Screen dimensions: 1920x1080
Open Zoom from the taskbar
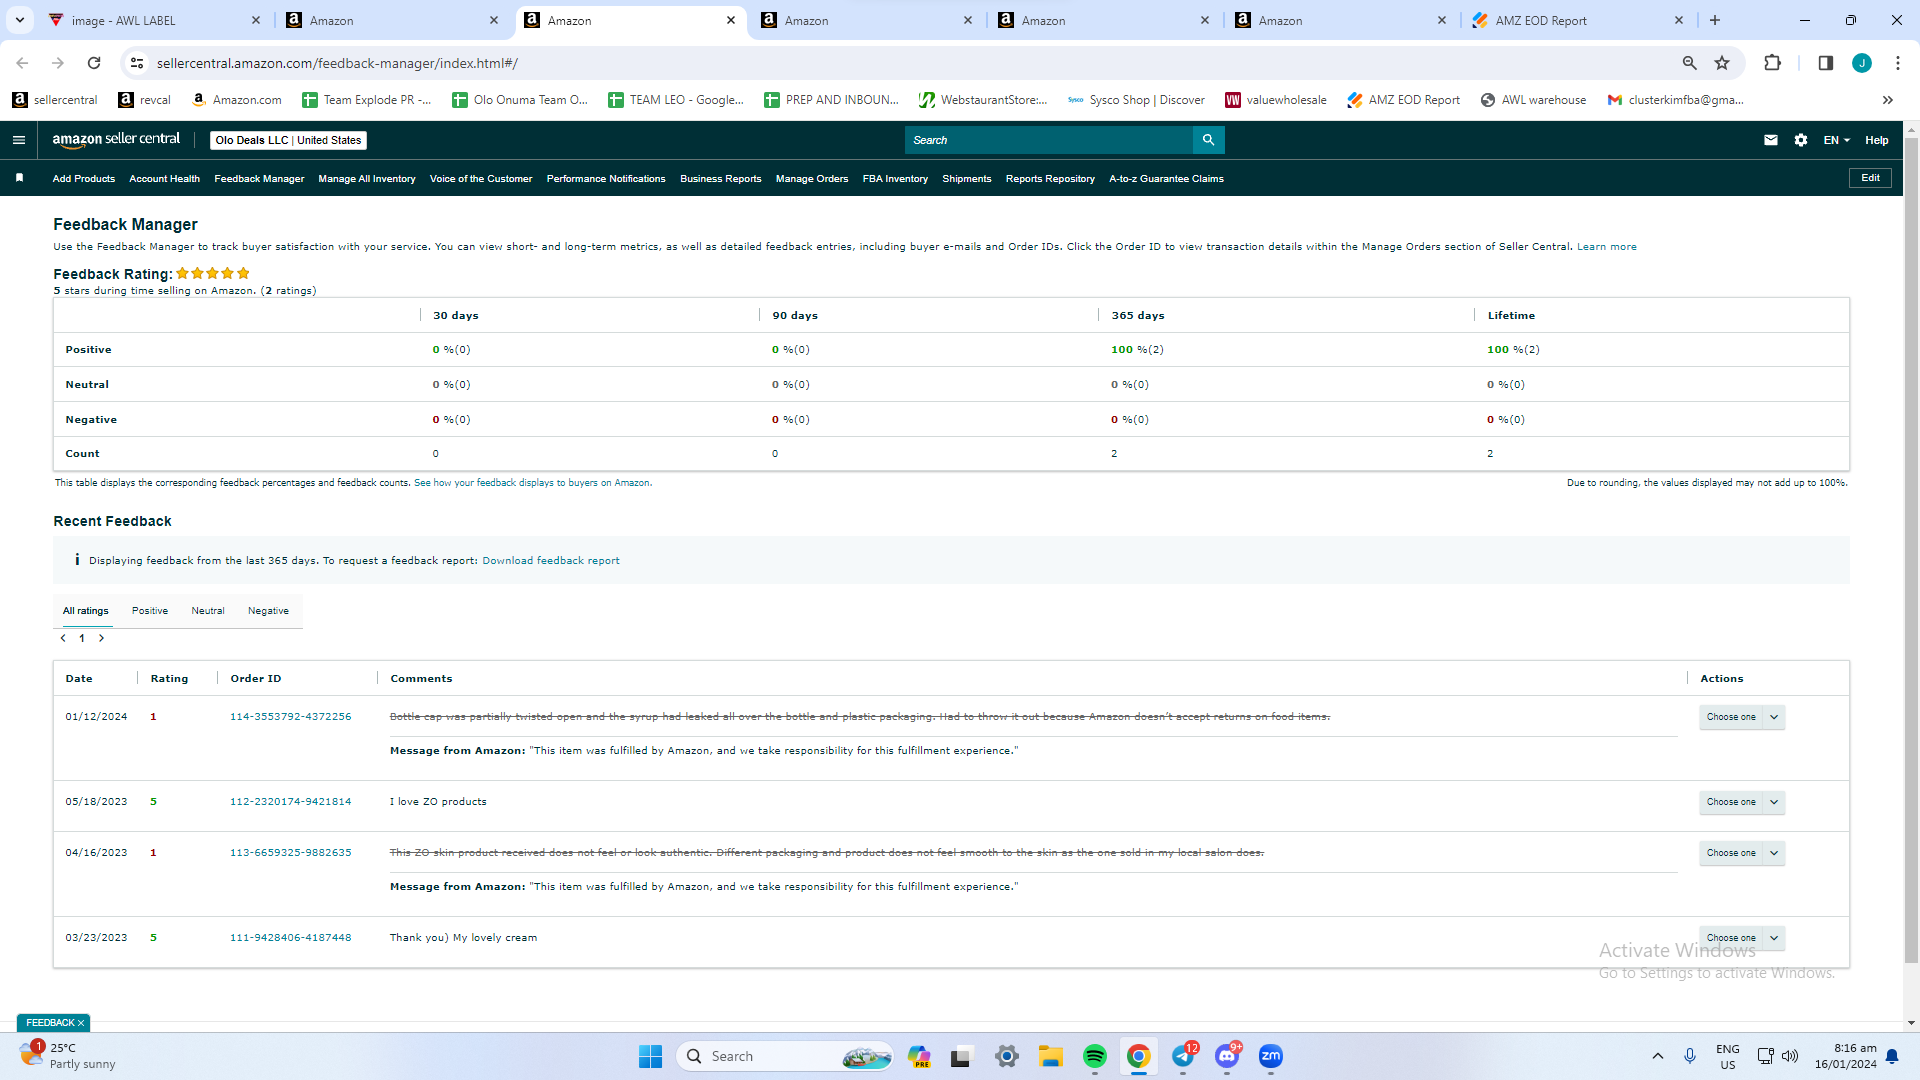(x=1271, y=1056)
